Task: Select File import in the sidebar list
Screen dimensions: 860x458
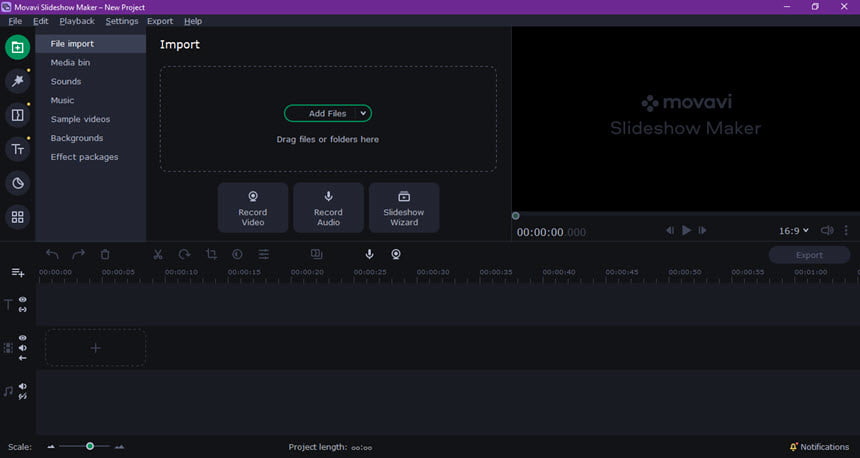Action: 90,44
